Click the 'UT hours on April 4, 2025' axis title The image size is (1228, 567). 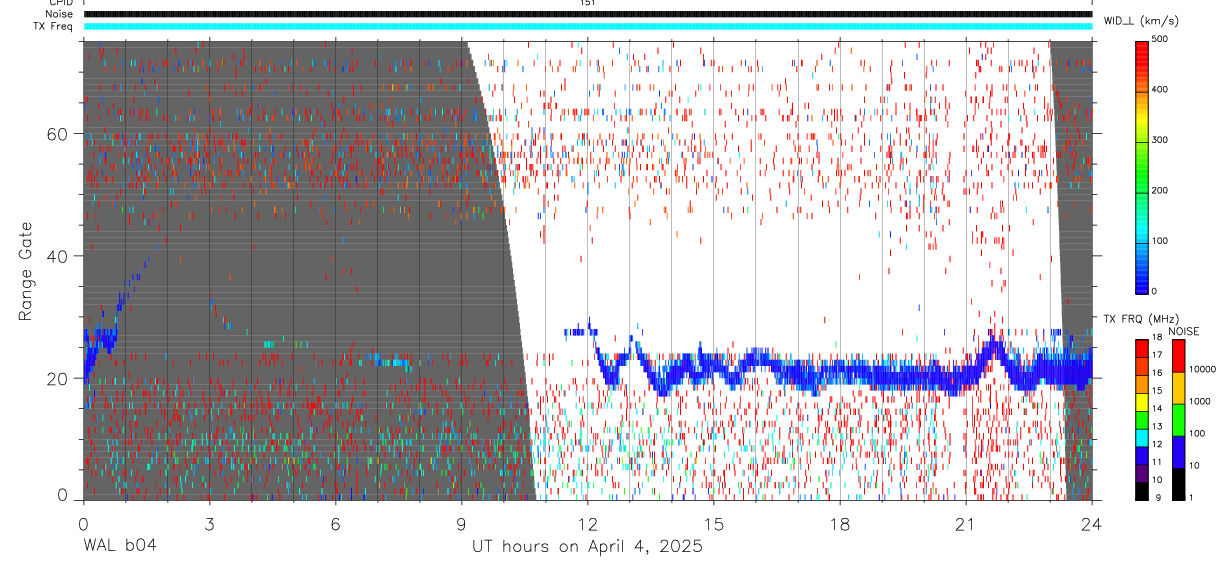click(x=587, y=547)
